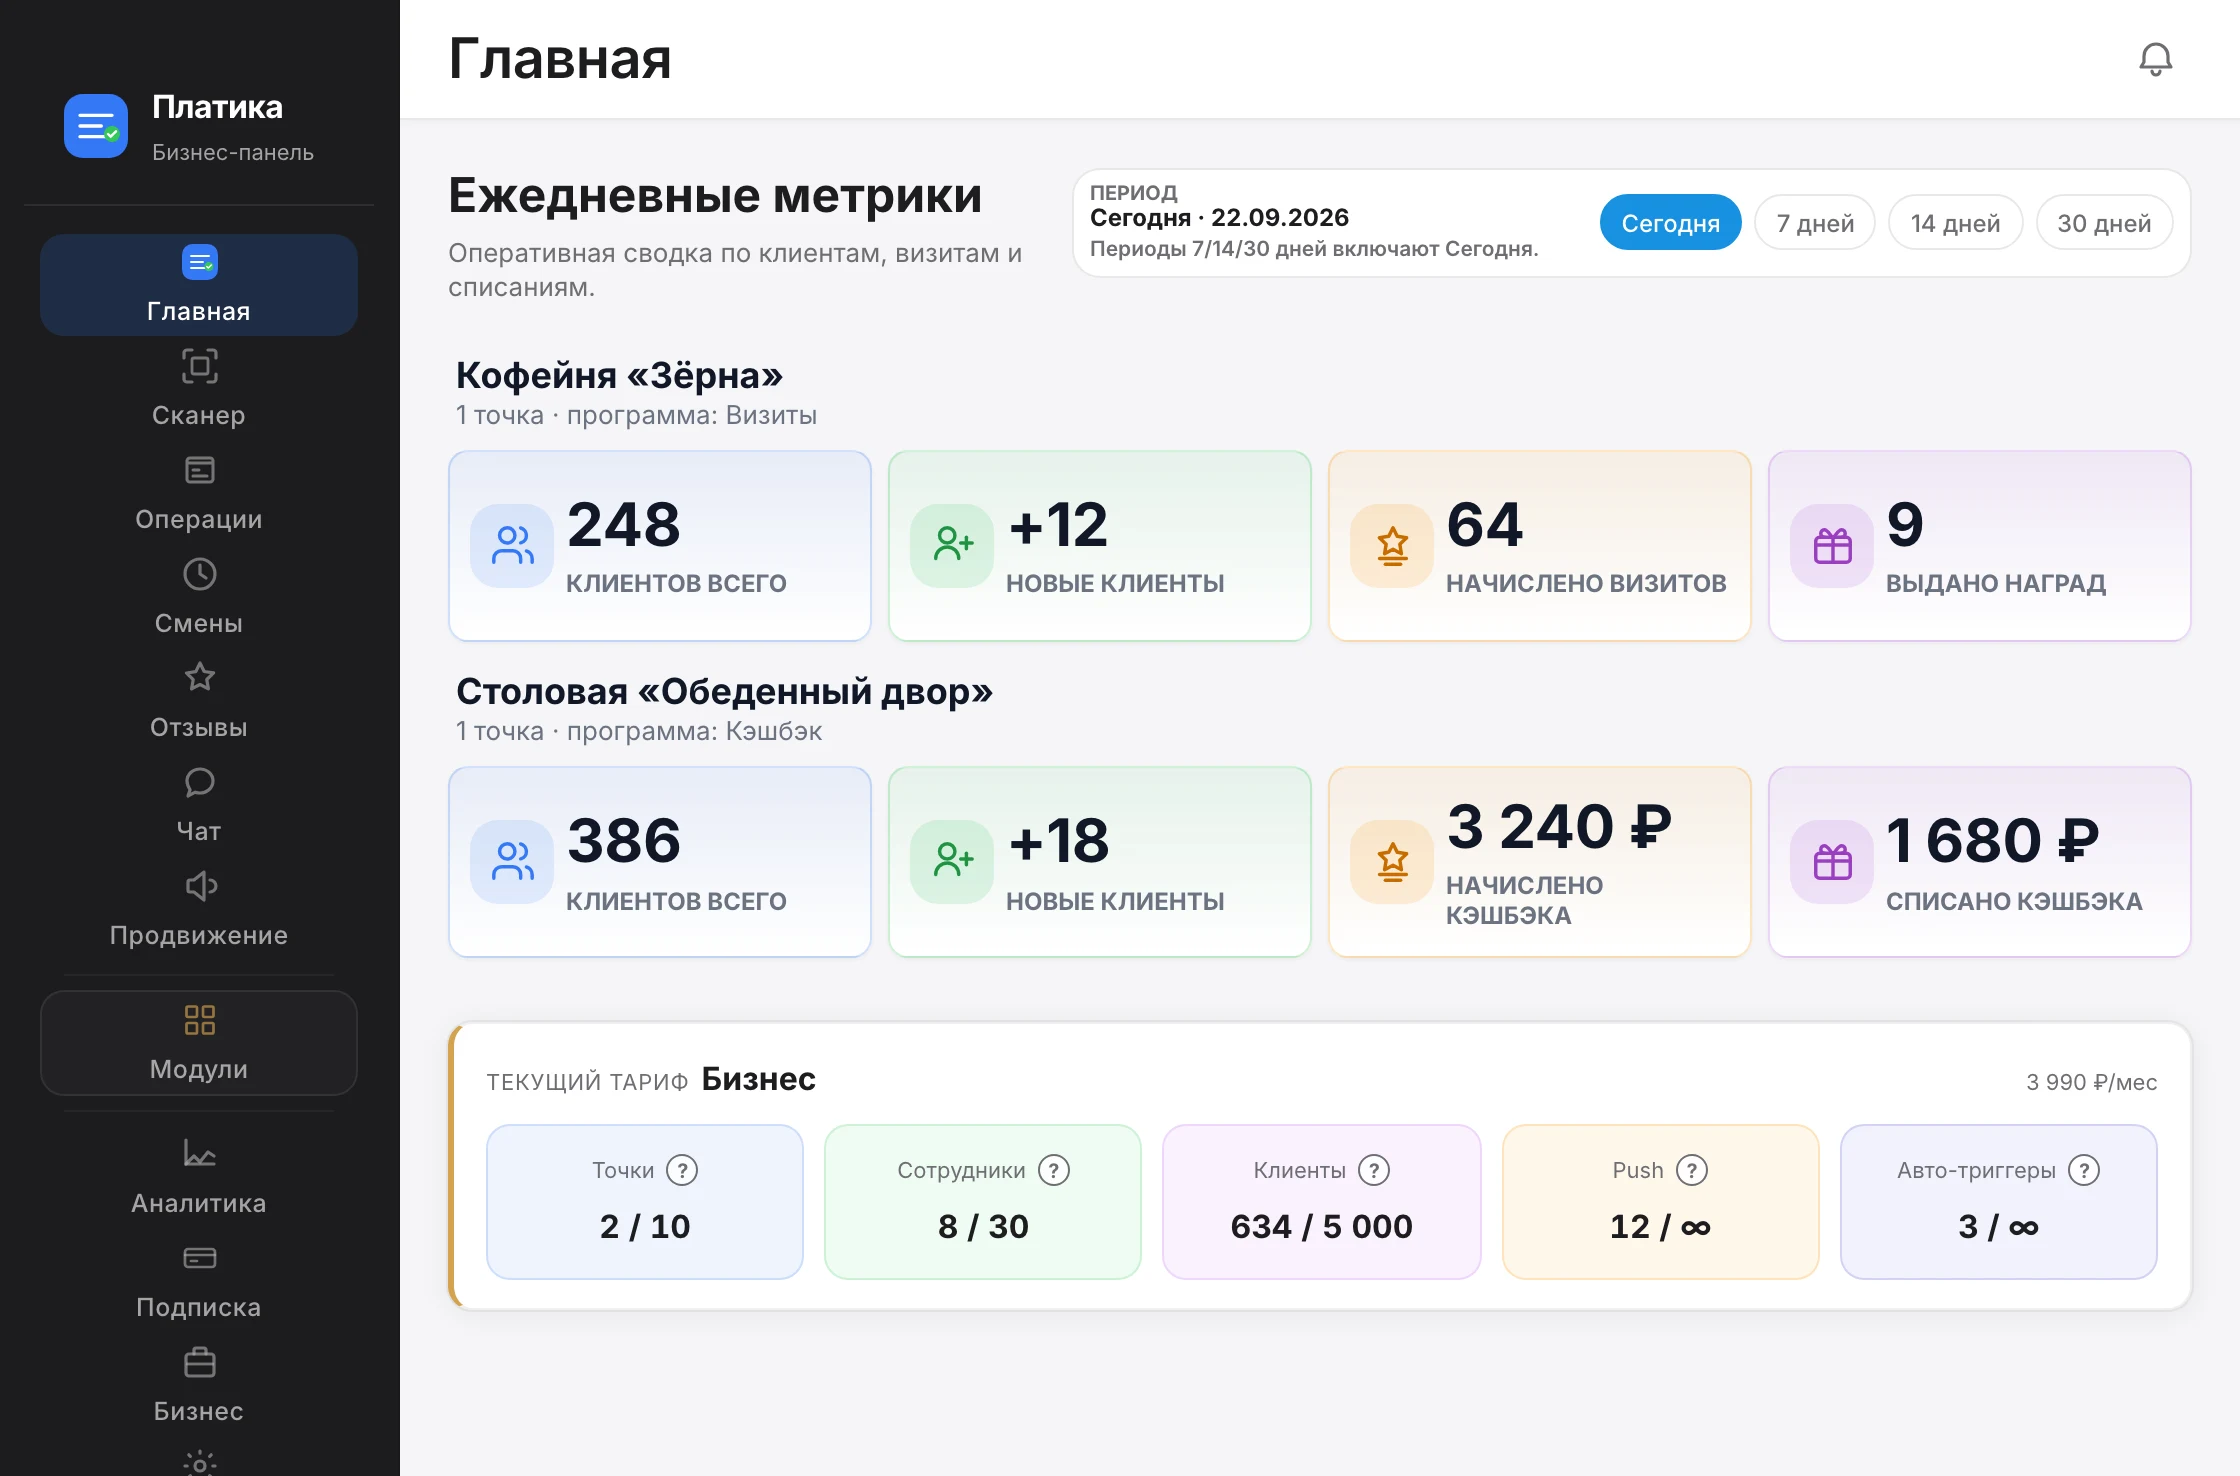
Task: Click '1 точка · программа: Визиты' subtitle
Action: click(x=636, y=415)
